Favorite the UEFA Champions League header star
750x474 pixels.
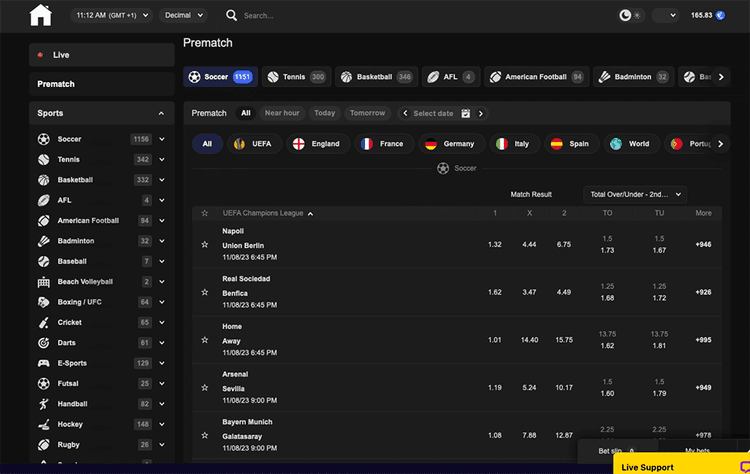tap(205, 213)
